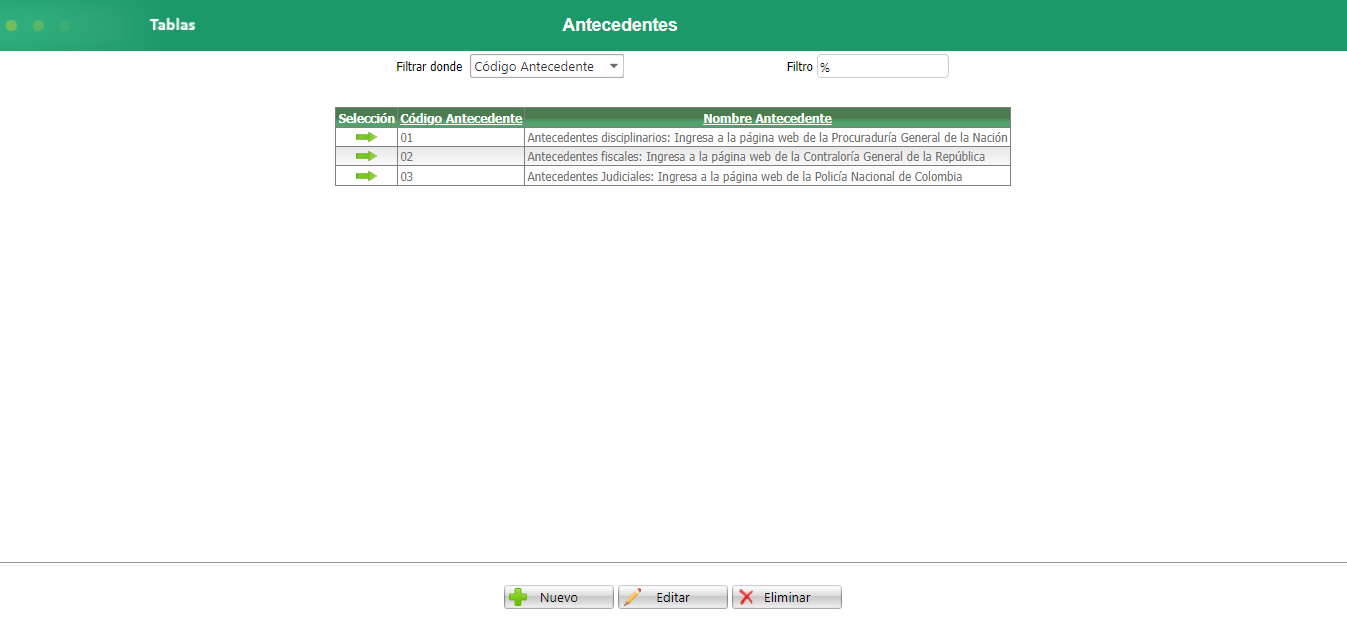Sort by Nombre Antecedente column header
Image resolution: width=1347 pixels, height=635 pixels.
pyautogui.click(x=767, y=118)
